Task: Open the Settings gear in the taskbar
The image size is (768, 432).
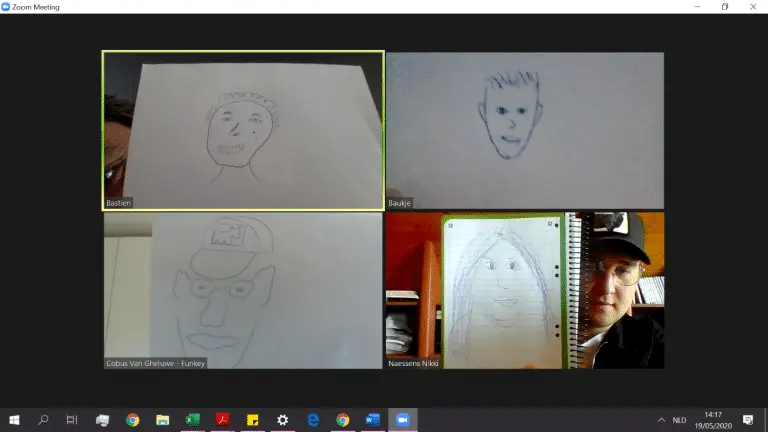Action: tap(283, 420)
